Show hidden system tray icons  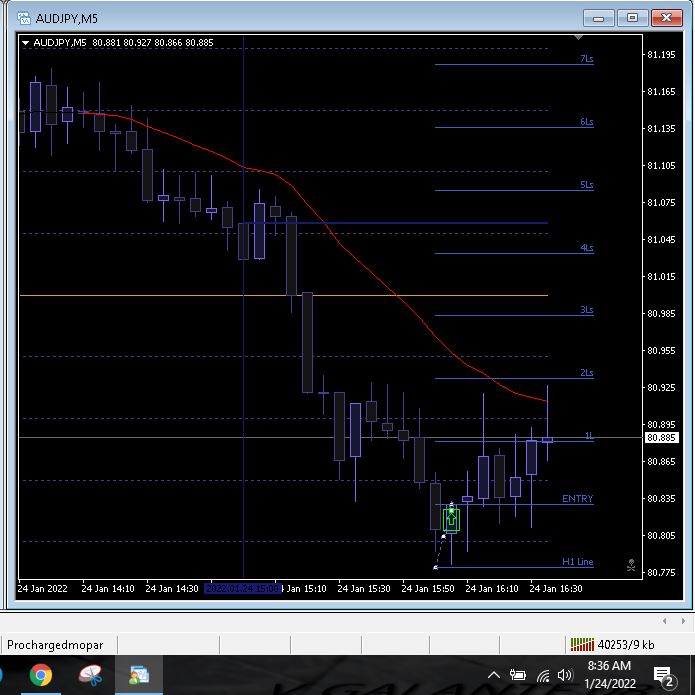(x=494, y=675)
